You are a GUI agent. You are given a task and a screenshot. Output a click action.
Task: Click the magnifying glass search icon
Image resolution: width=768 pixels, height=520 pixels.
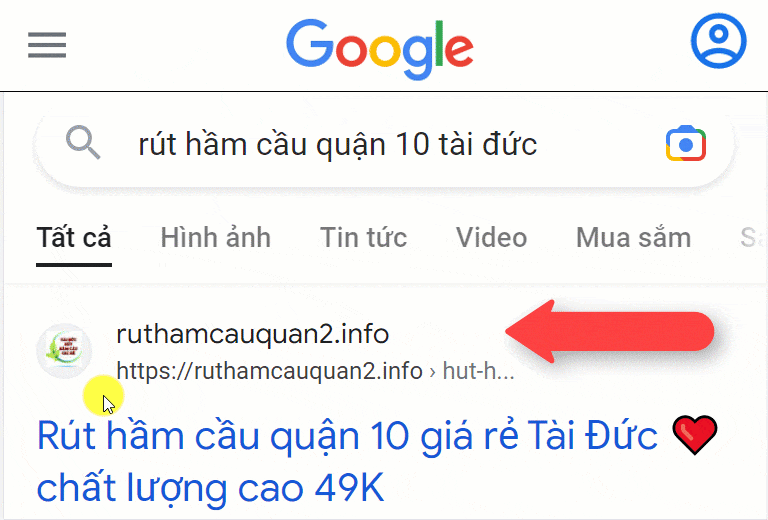coord(83,142)
